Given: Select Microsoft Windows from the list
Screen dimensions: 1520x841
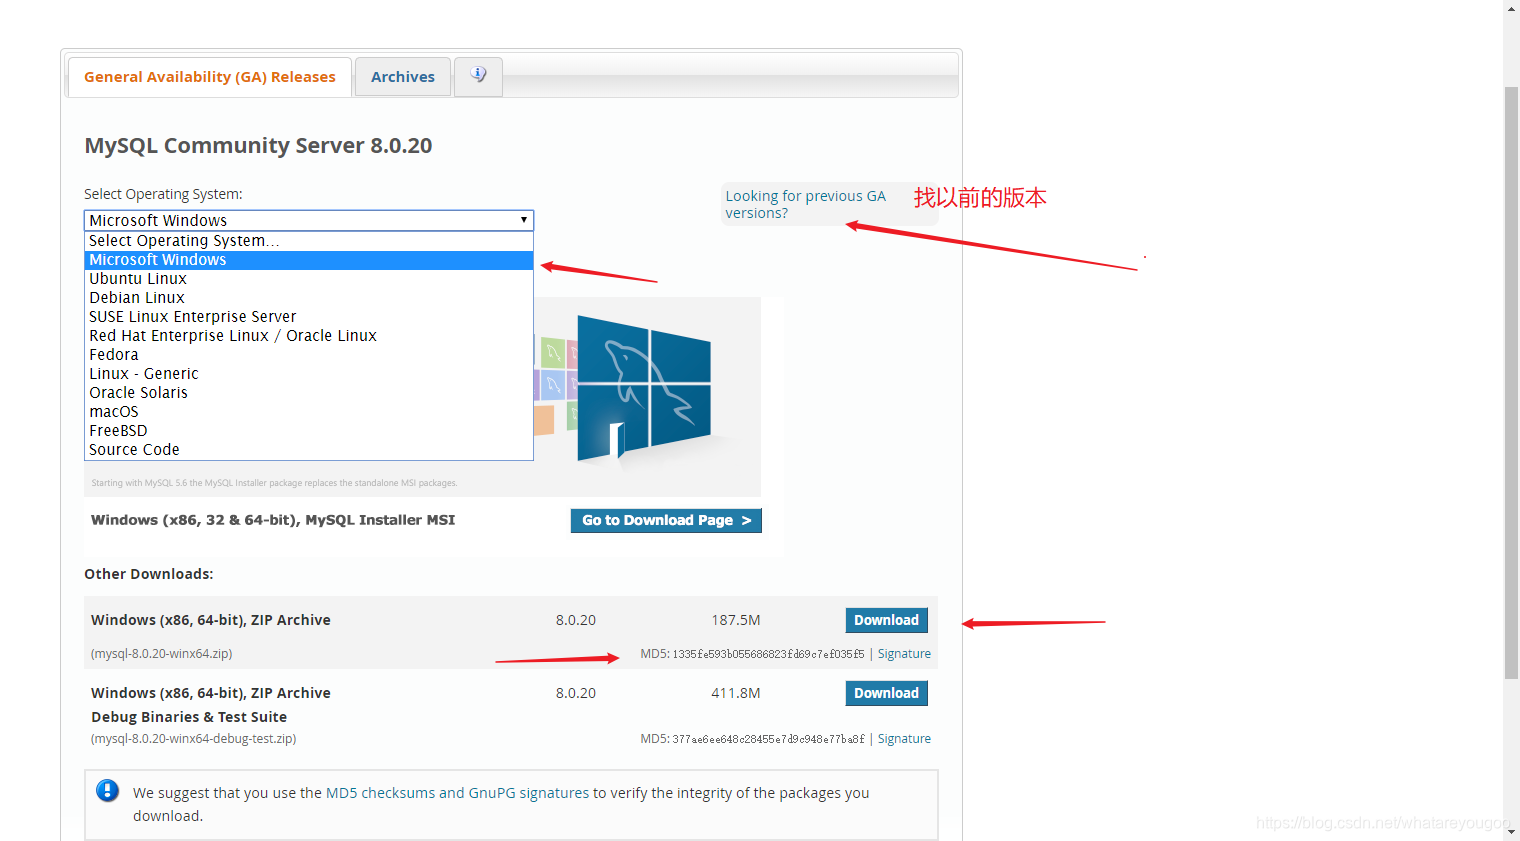Looking at the screenshot, I should coord(309,260).
